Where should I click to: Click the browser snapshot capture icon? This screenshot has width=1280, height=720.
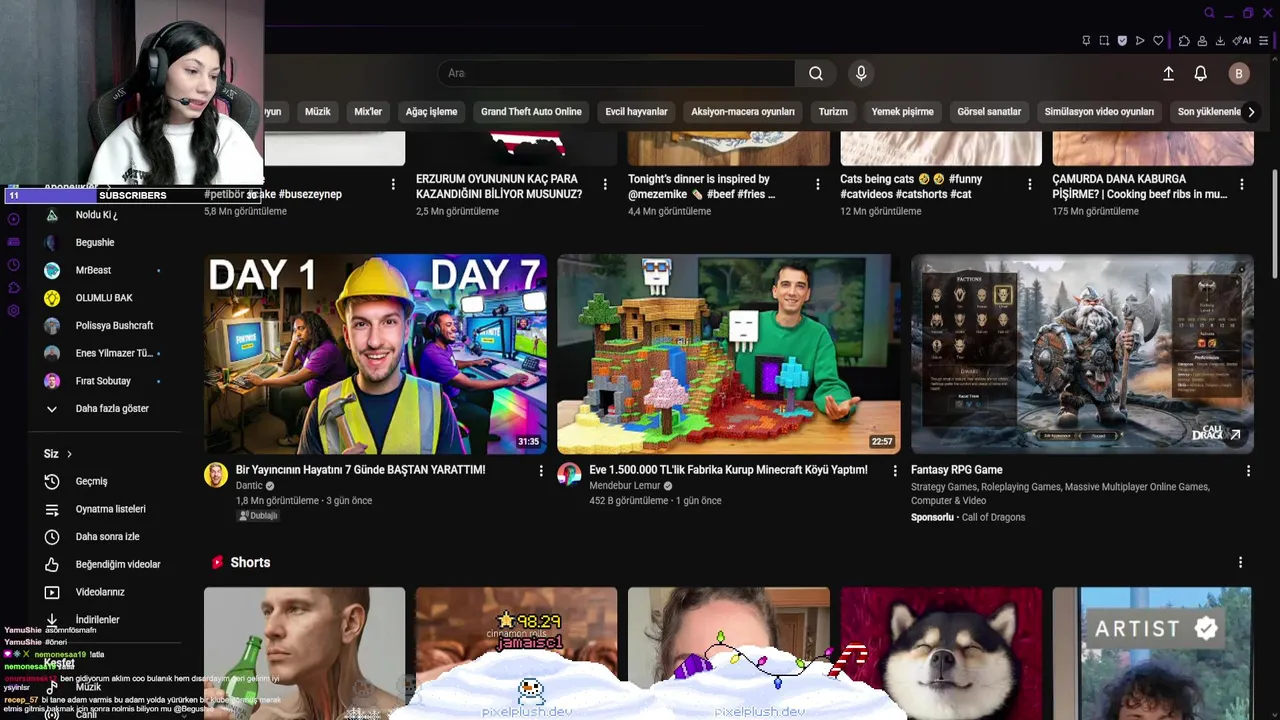click(x=1104, y=41)
